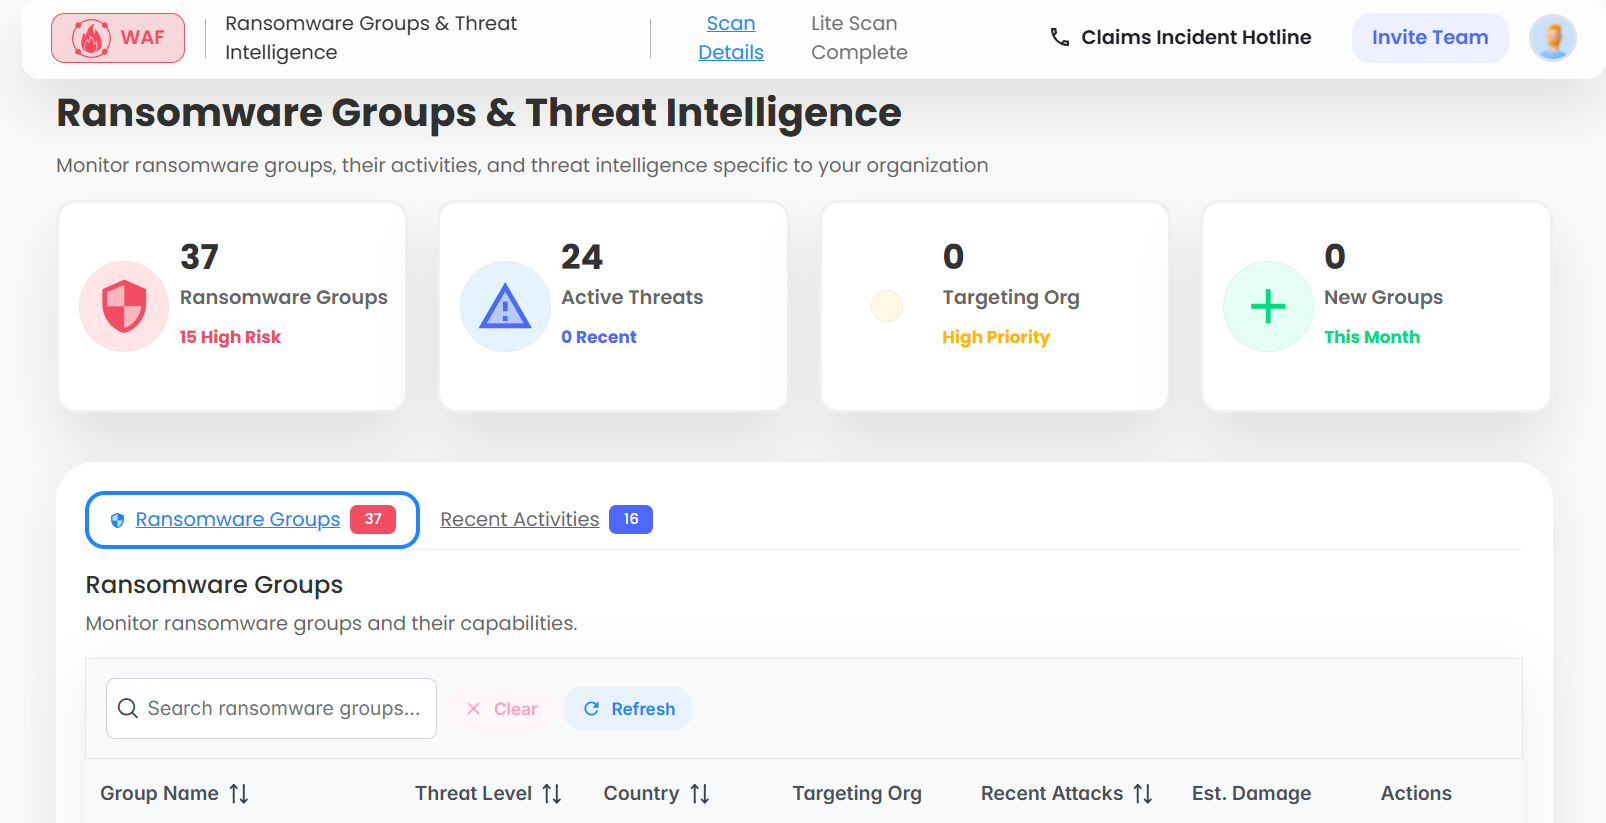Image resolution: width=1606 pixels, height=823 pixels.
Task: Click the blue warning triangle Active Threats icon
Action: pyautogui.click(x=505, y=306)
